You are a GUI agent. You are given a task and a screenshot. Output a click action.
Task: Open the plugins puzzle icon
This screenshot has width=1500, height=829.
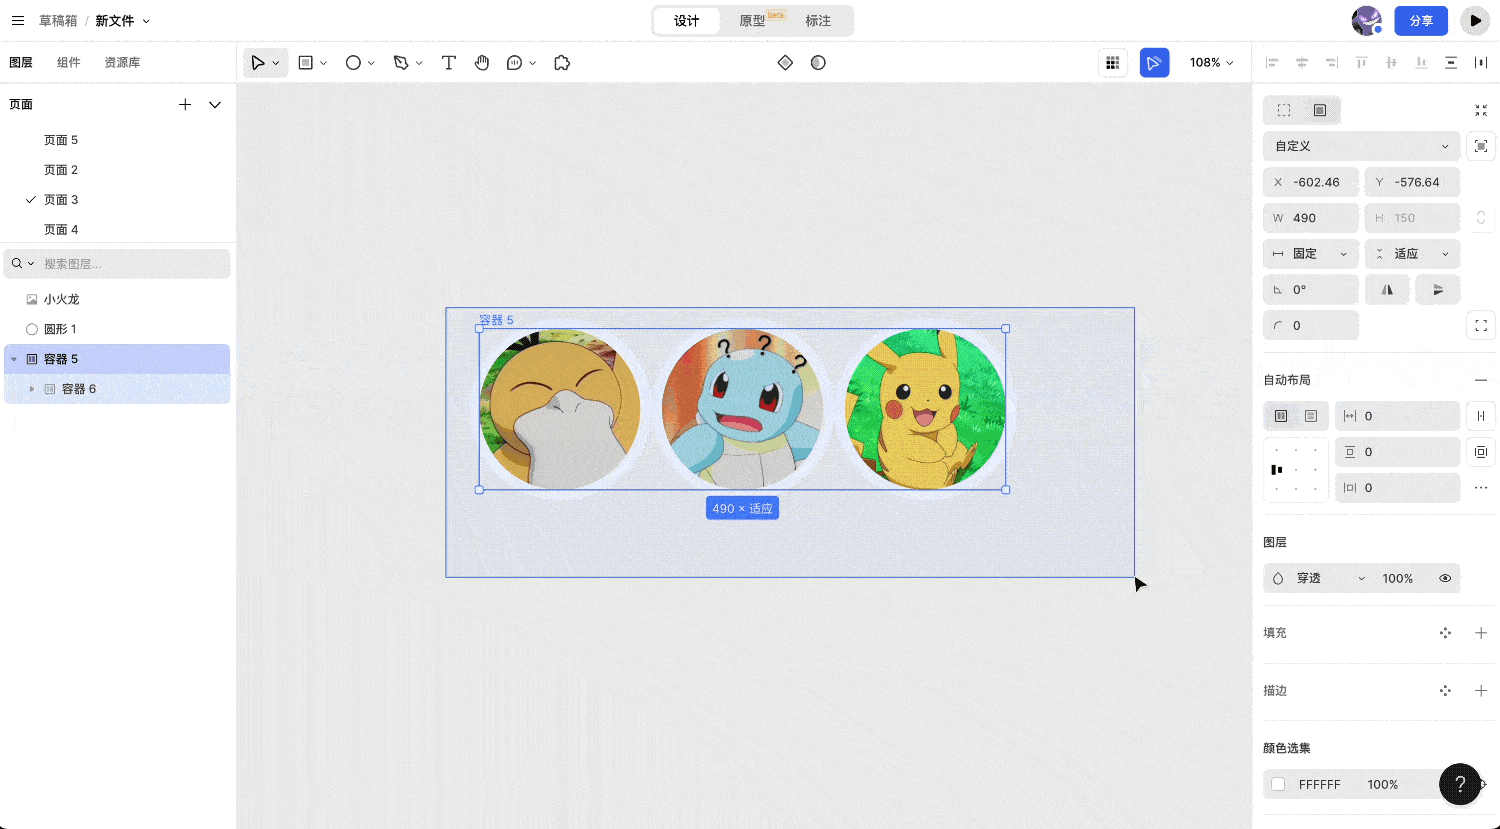[x=562, y=63]
